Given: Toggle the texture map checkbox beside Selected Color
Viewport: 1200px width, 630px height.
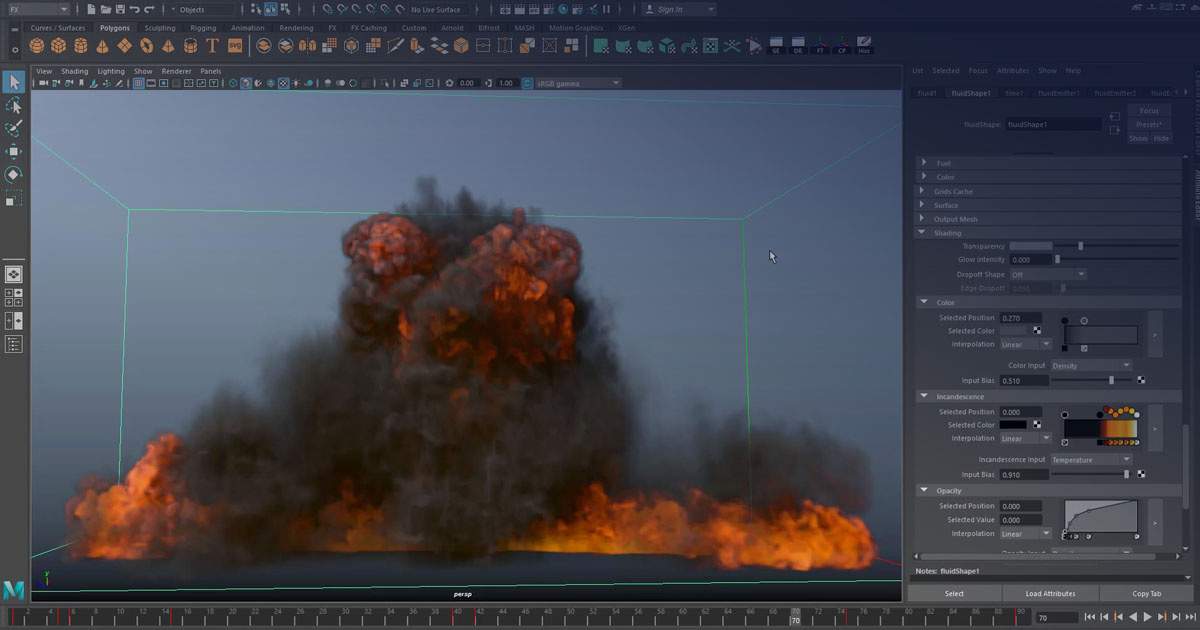Looking at the screenshot, I should [x=1037, y=330].
